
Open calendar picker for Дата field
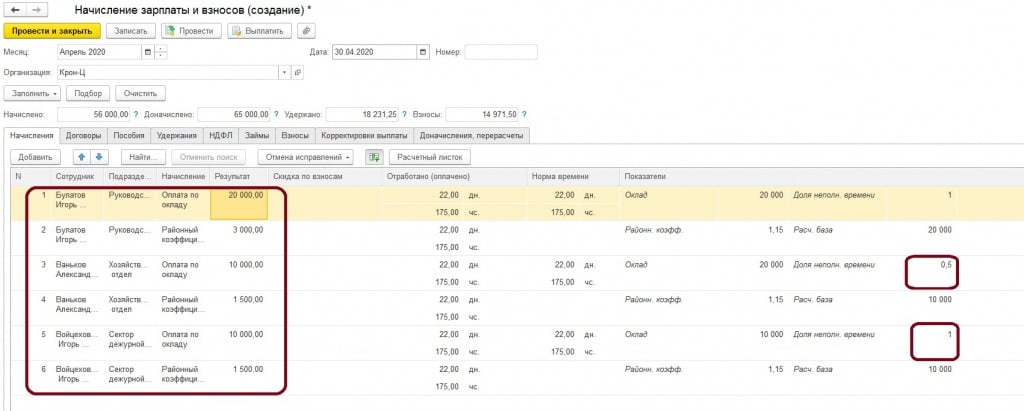point(424,52)
